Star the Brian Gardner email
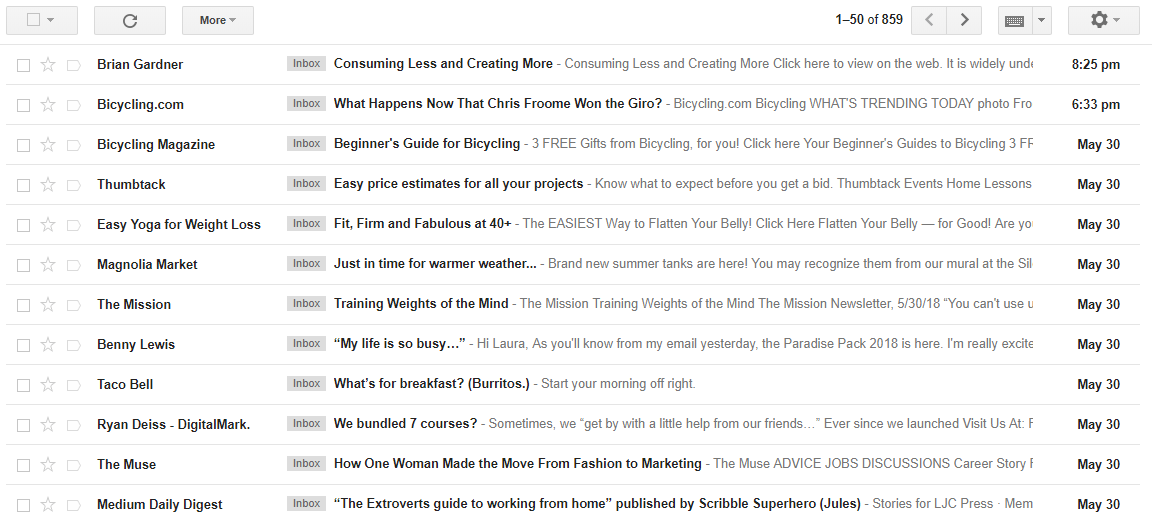Image resolution: width=1152 pixels, height=523 pixels. (x=48, y=65)
